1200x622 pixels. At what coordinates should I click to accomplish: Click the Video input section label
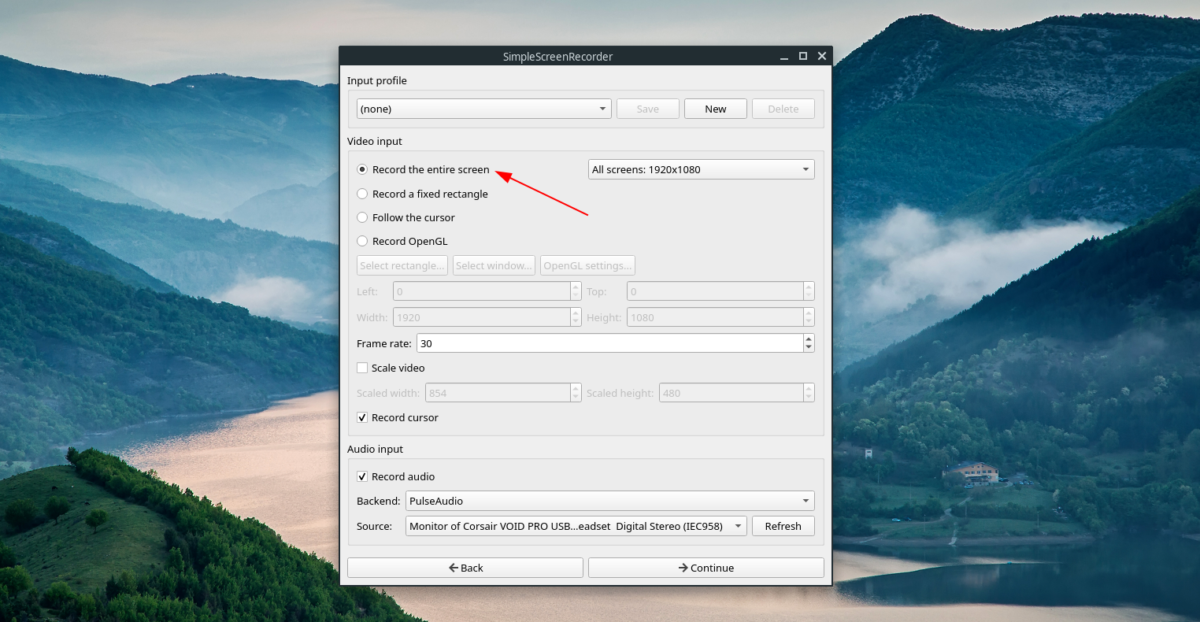click(375, 142)
